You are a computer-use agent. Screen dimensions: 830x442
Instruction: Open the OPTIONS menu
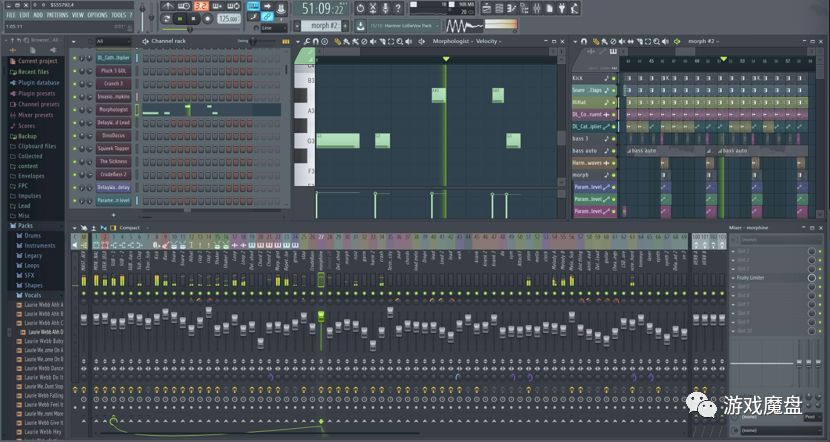(x=97, y=15)
